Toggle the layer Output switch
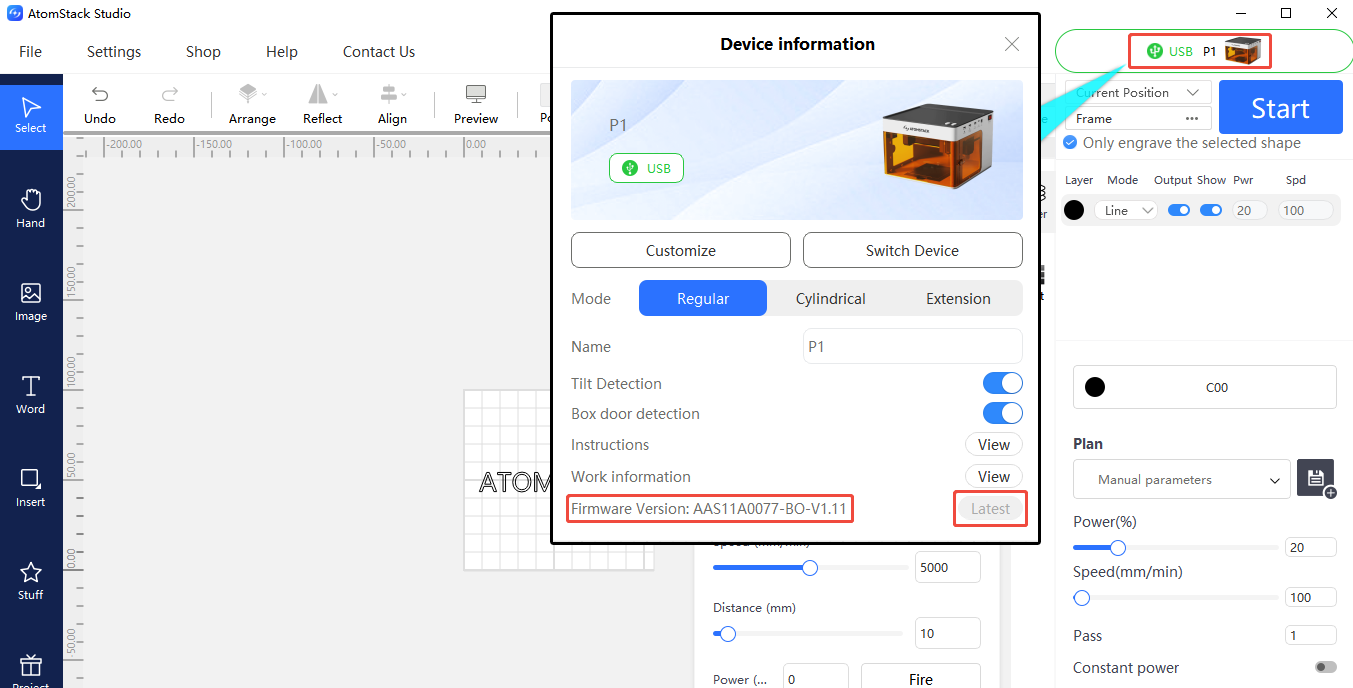This screenshot has width=1353, height=688. click(x=1179, y=210)
